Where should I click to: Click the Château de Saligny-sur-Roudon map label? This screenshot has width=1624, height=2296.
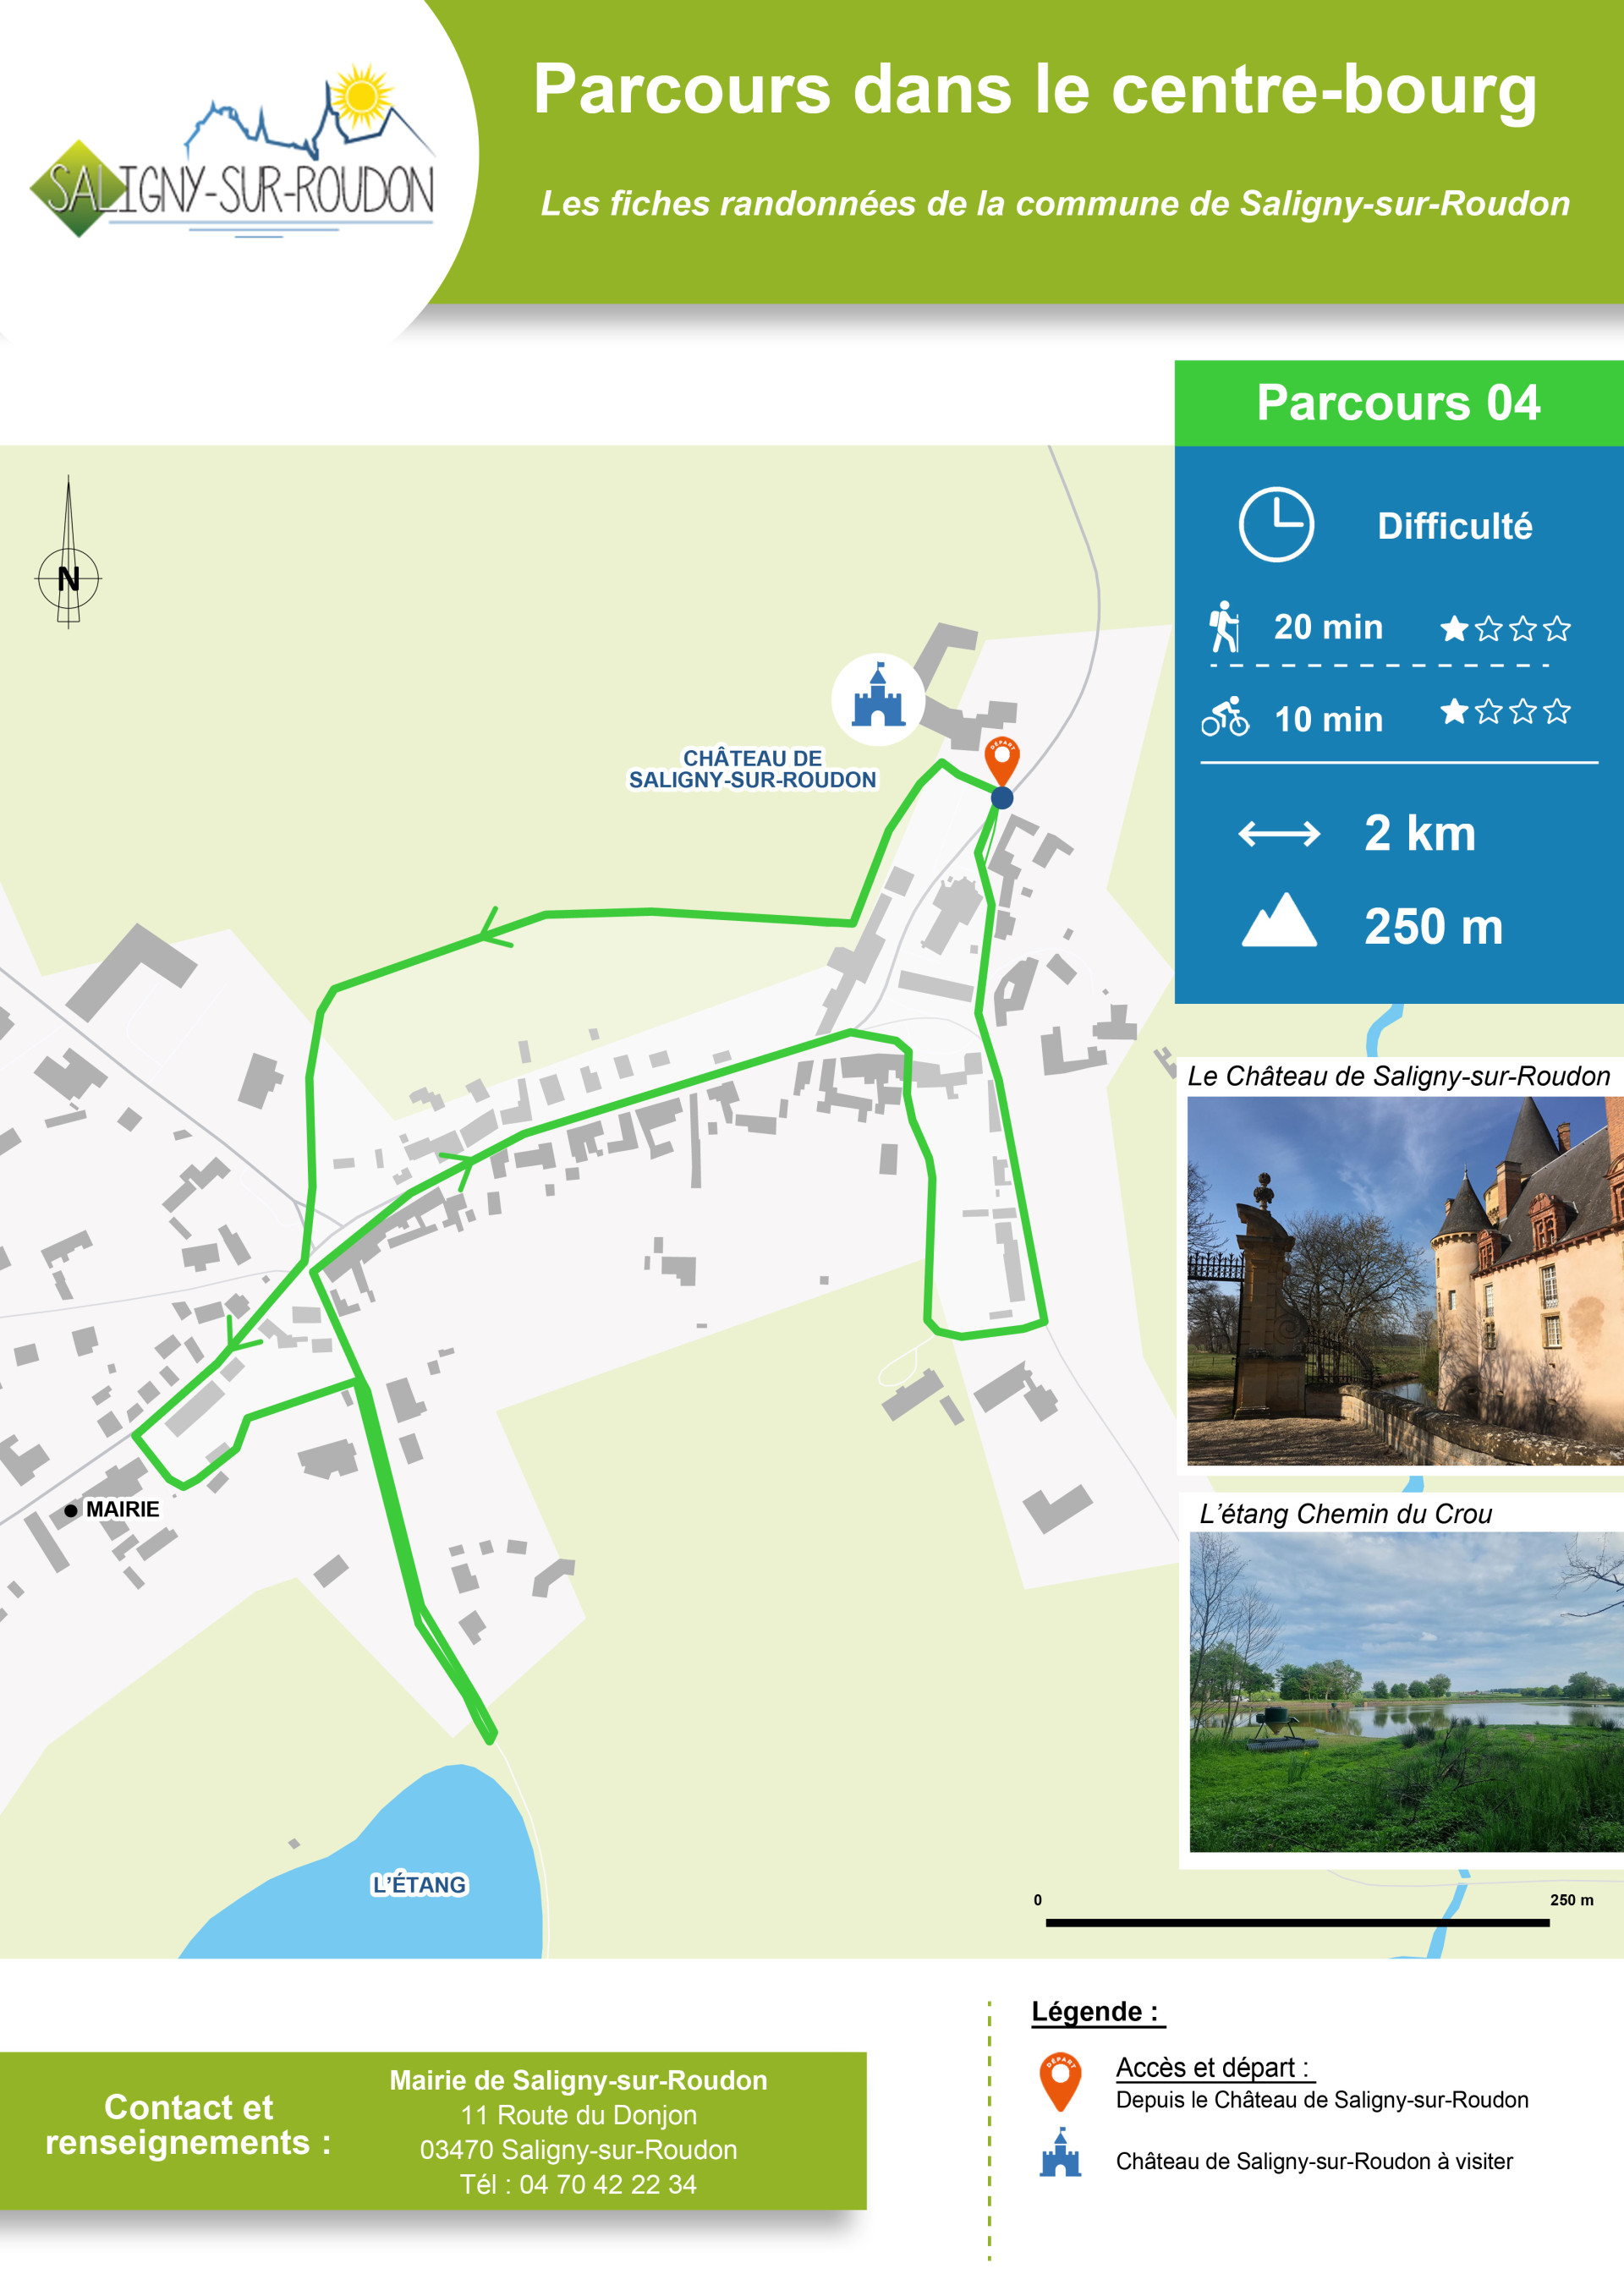coord(752,769)
